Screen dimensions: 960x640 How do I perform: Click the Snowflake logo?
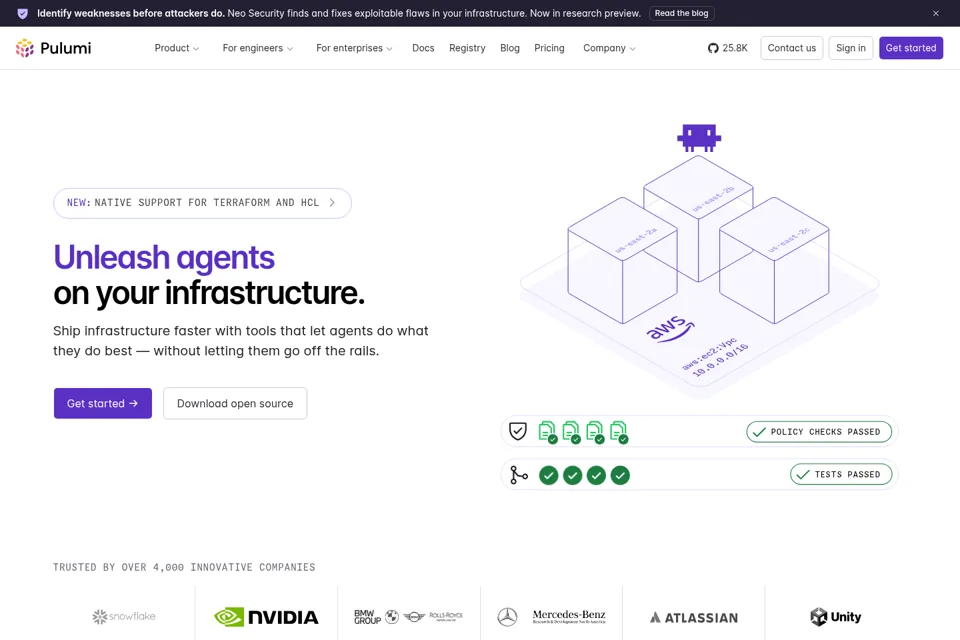(x=124, y=616)
